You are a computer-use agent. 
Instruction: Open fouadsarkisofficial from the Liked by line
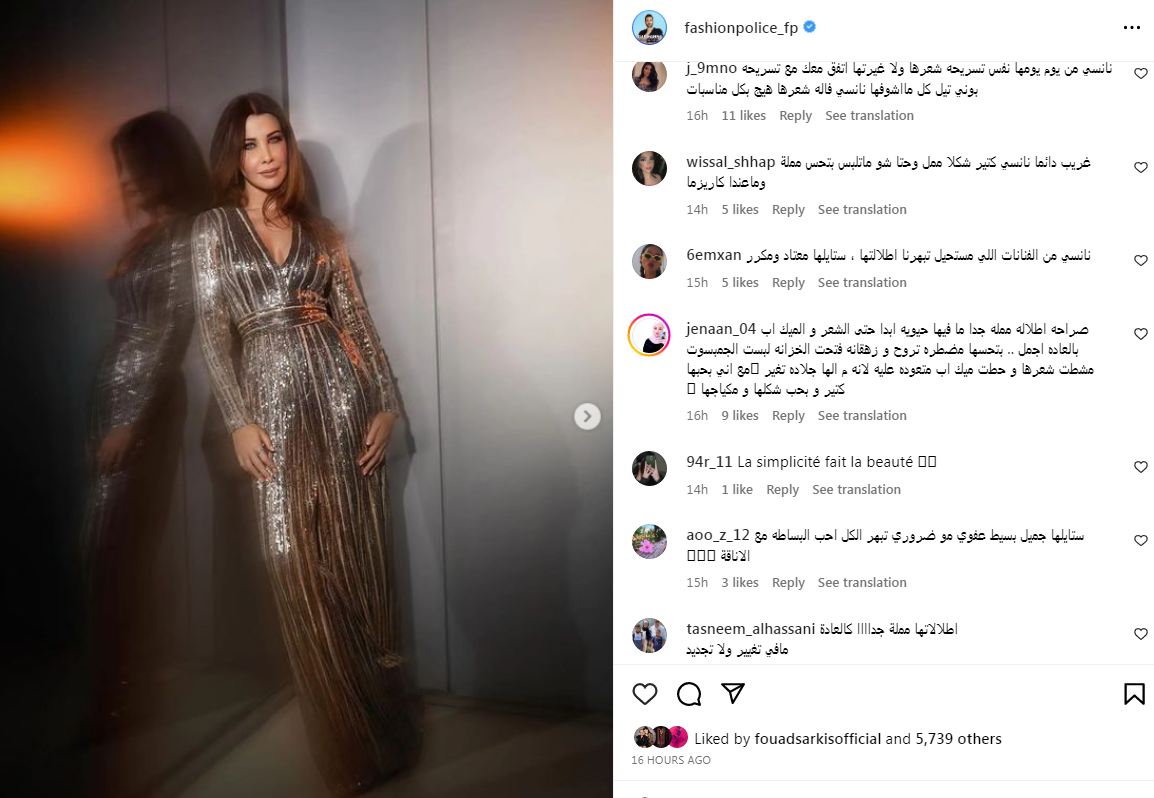818,738
